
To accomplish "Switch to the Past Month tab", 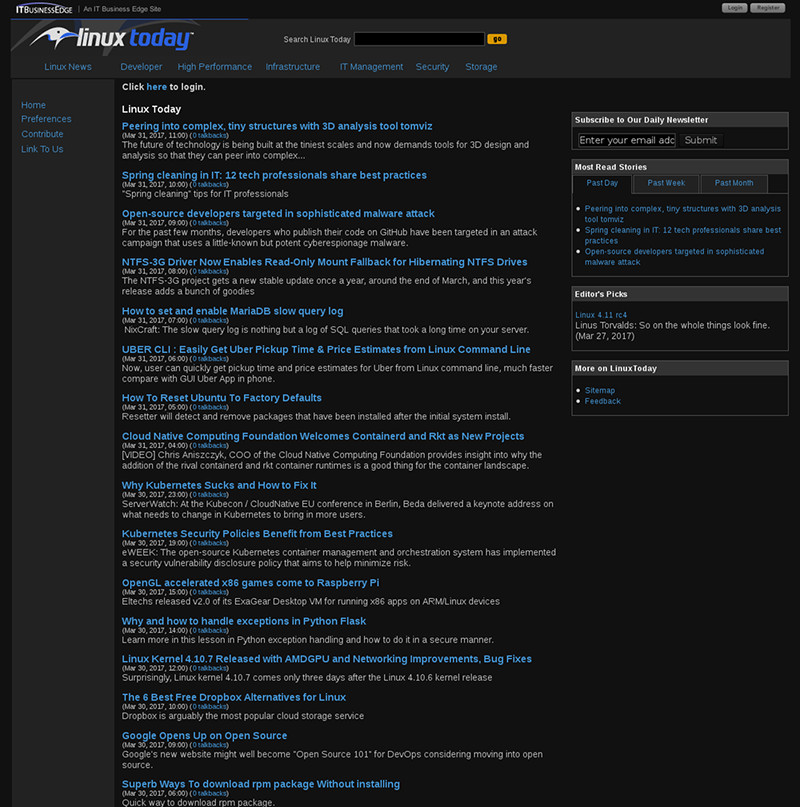I will click(734, 183).
